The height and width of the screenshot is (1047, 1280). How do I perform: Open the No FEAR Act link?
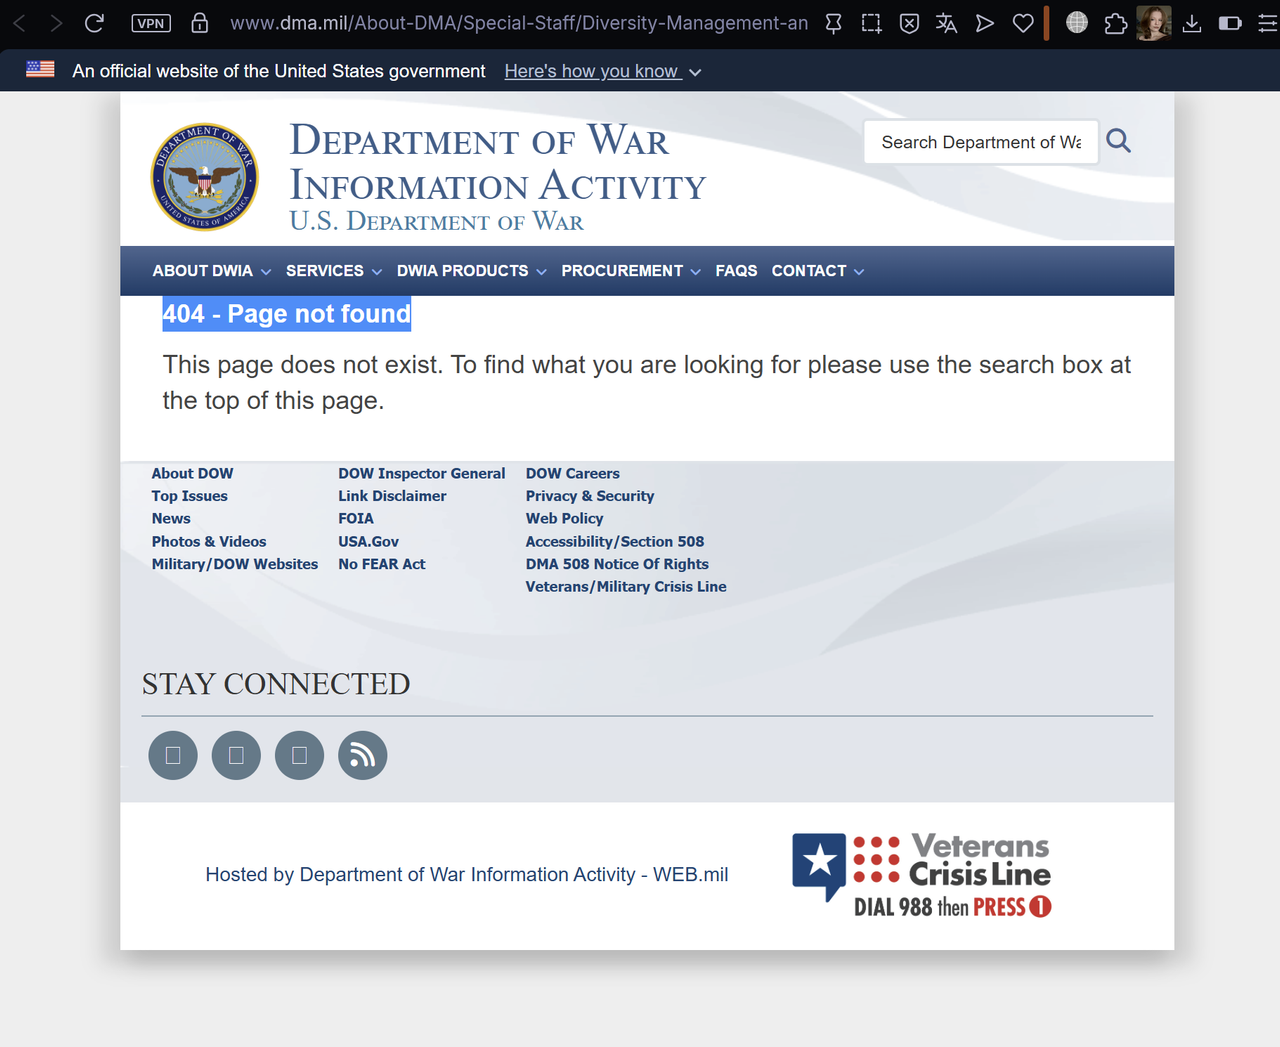coord(382,564)
